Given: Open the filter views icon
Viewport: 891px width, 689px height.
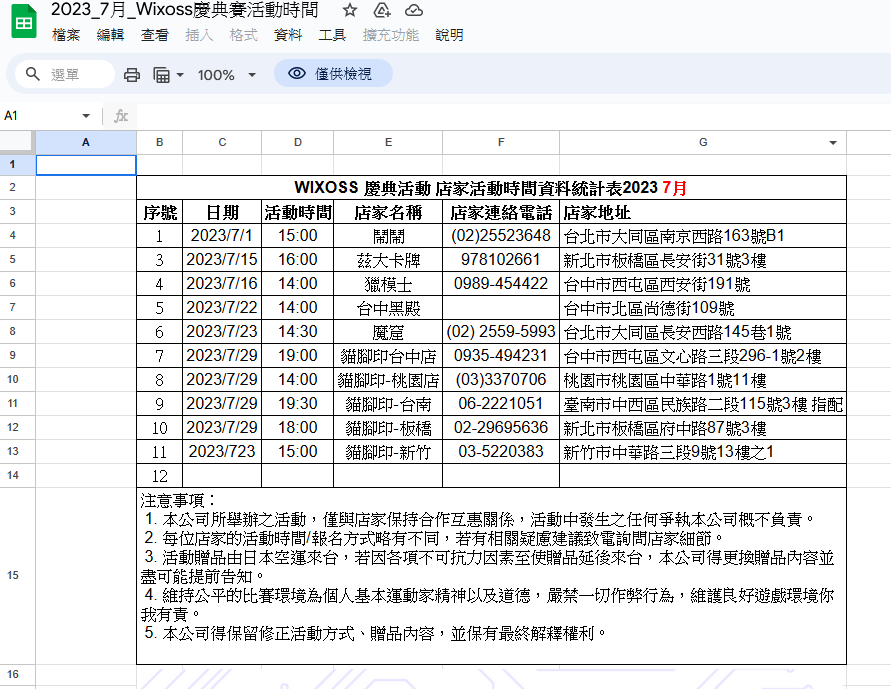Looking at the screenshot, I should click(x=161, y=74).
